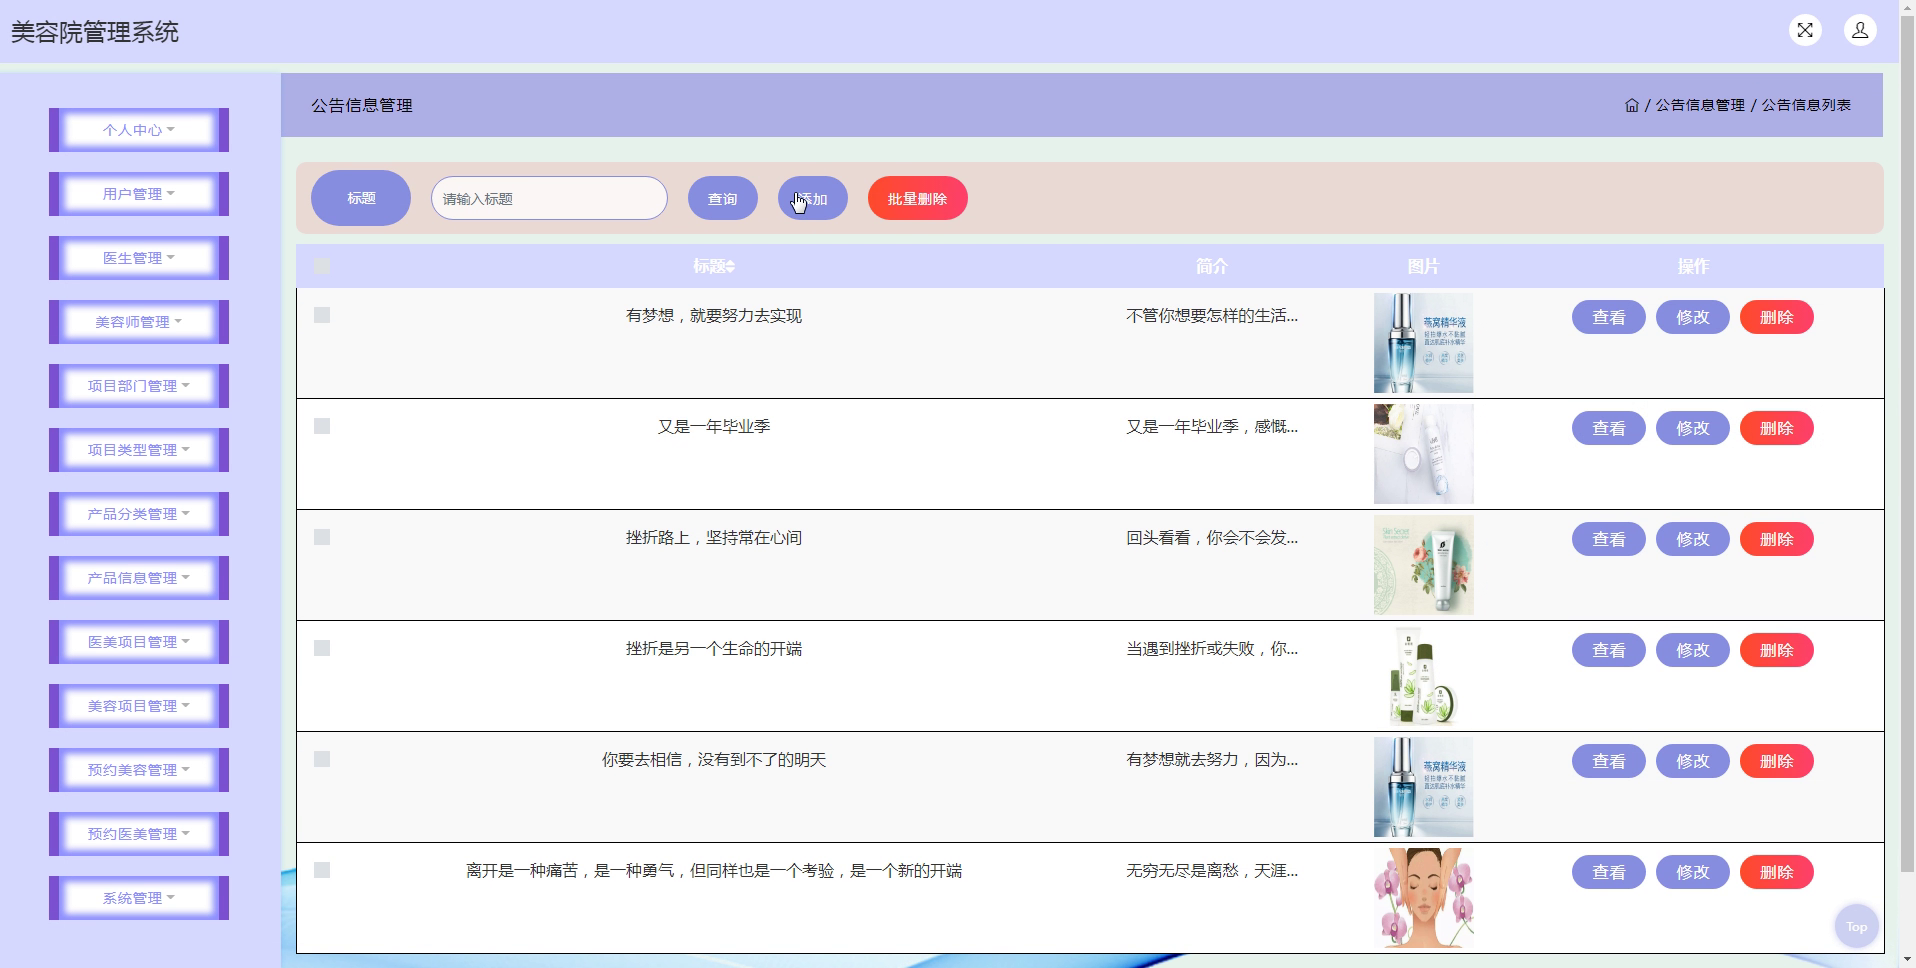Click the Top back-to-top button
Image resolution: width=1916 pixels, height=968 pixels.
pyautogui.click(x=1856, y=926)
